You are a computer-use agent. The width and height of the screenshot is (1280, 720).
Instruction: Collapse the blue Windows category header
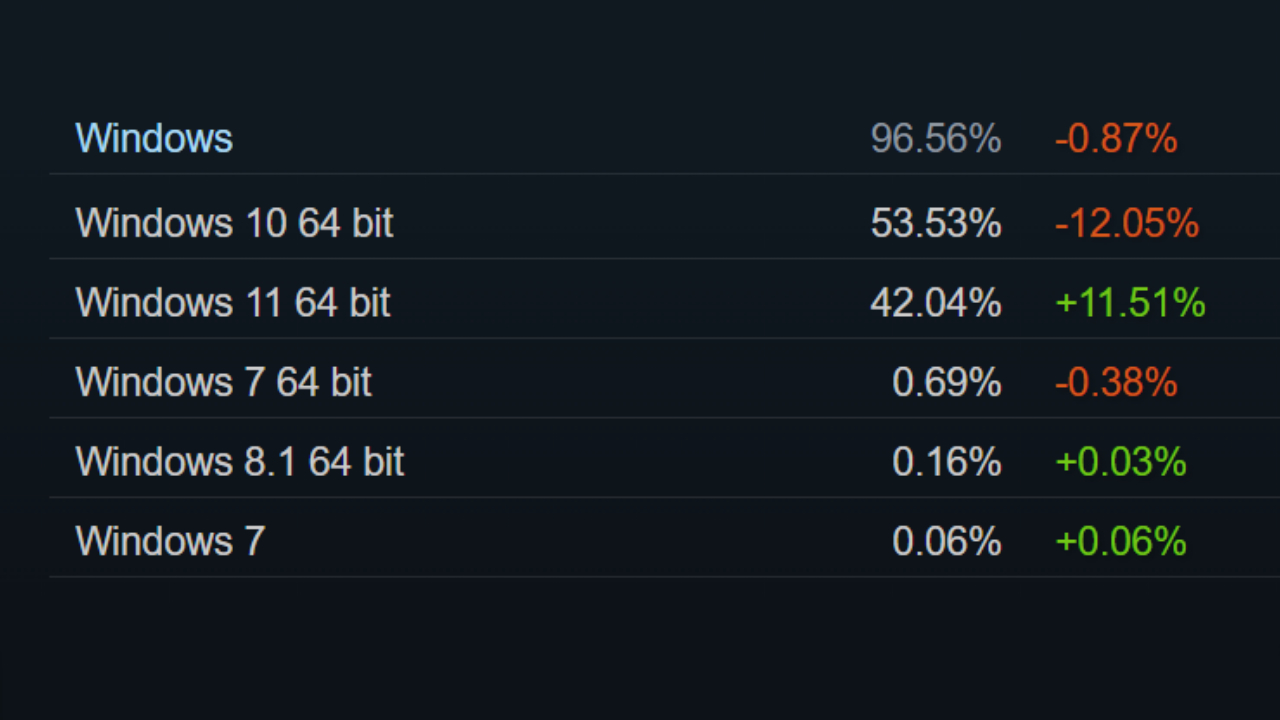tap(154, 138)
